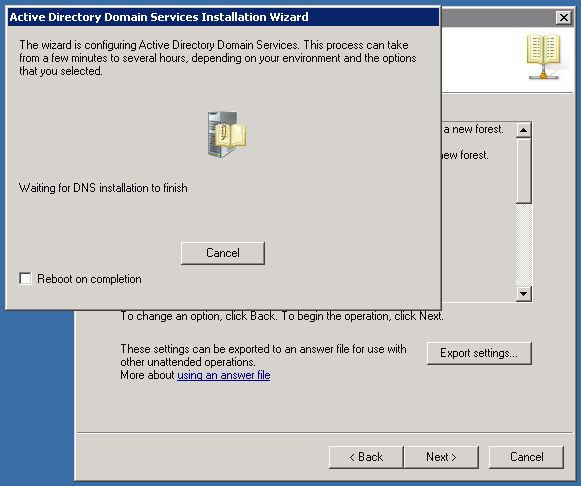Open the "using an answer file" link

tap(223, 375)
